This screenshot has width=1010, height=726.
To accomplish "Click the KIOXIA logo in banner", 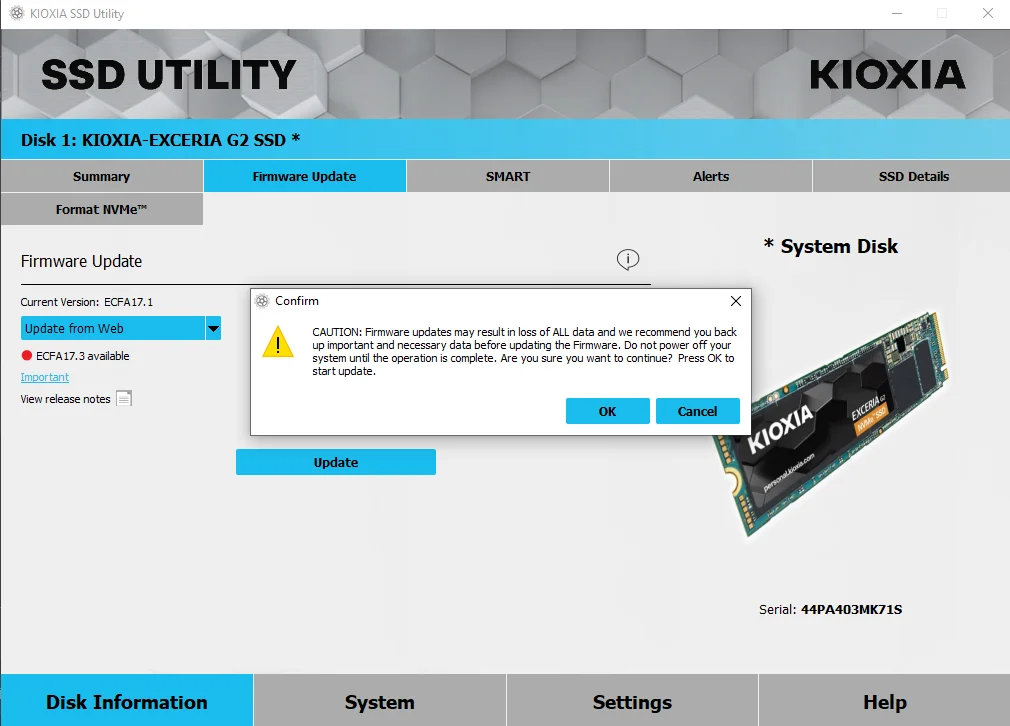I will [x=887, y=74].
